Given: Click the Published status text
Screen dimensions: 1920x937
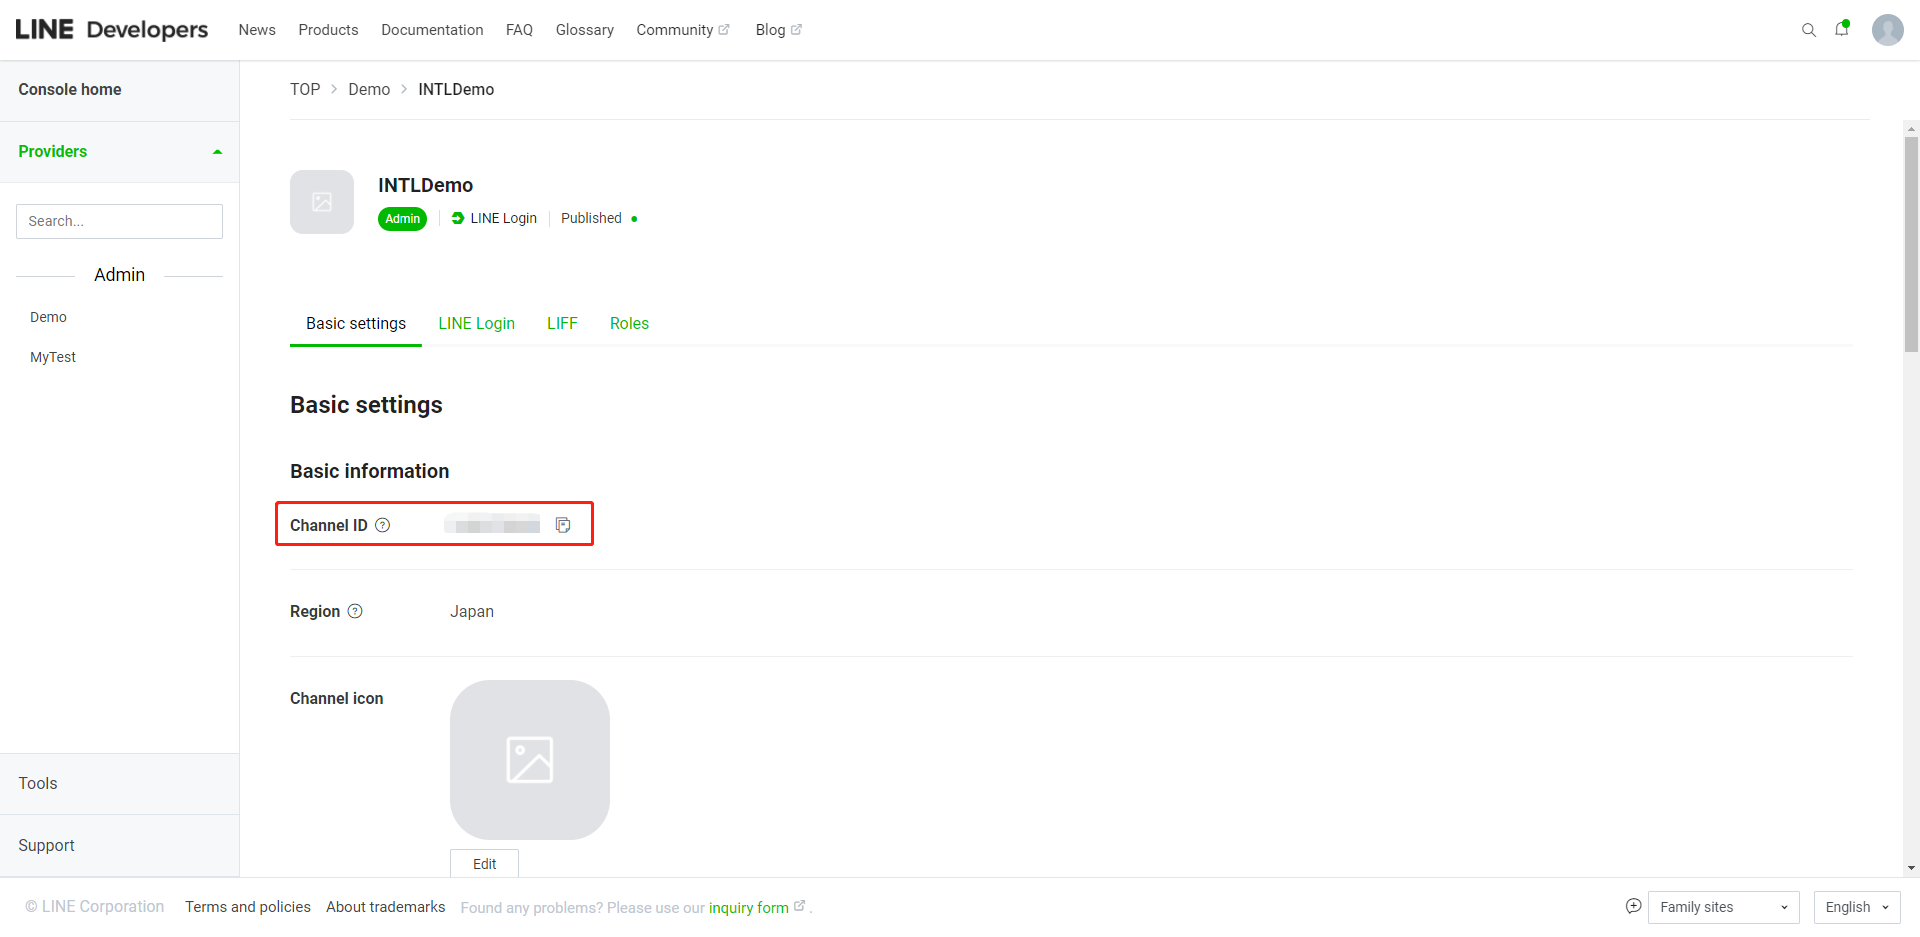Looking at the screenshot, I should pyautogui.click(x=591, y=218).
